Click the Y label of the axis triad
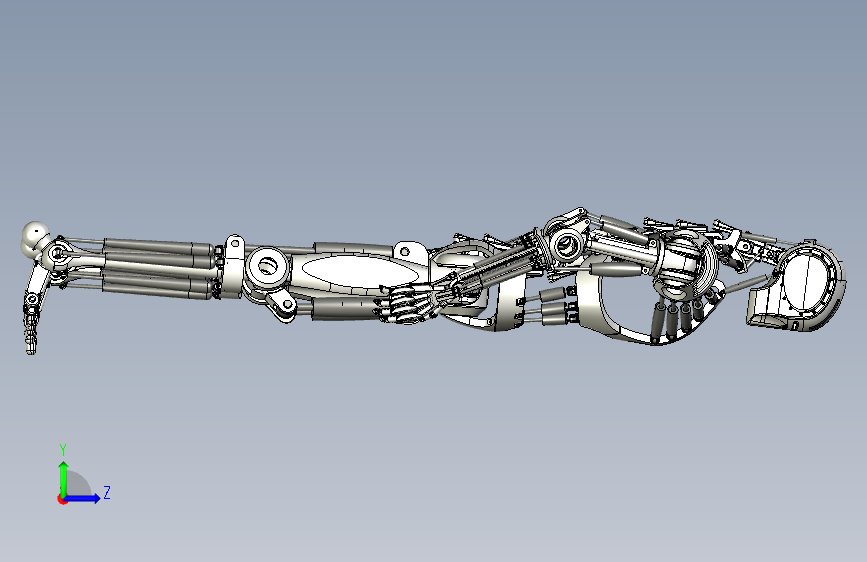The height and width of the screenshot is (562, 867). coord(63,450)
